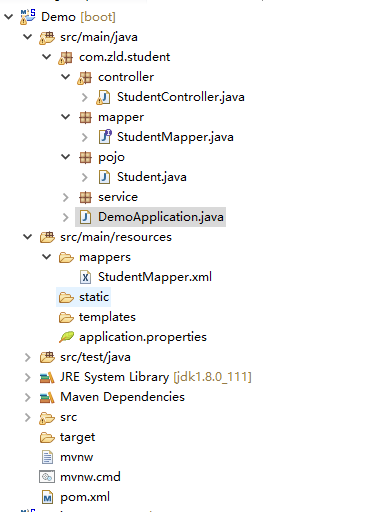367x512 pixels.
Task: Select the DemoApplication.java label
Action: point(161,217)
